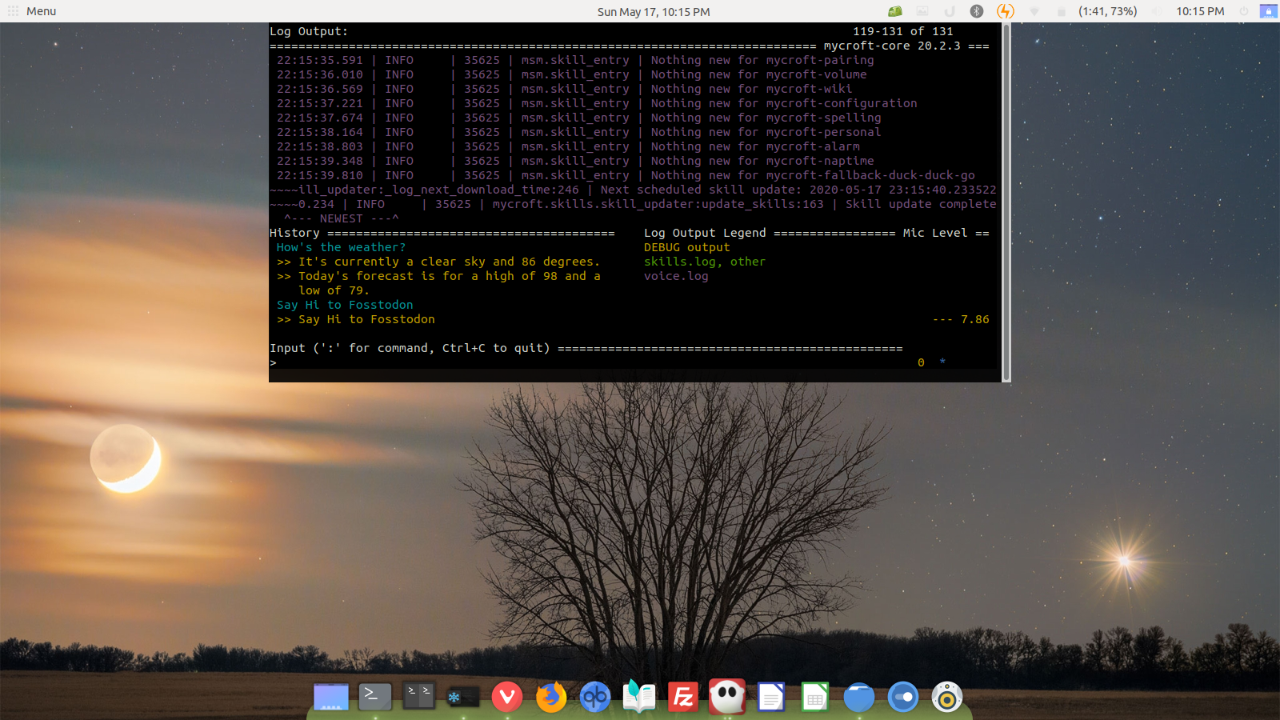The image size is (1280, 720).
Task: Open LibreOffice Calc from the dock
Action: (815, 696)
